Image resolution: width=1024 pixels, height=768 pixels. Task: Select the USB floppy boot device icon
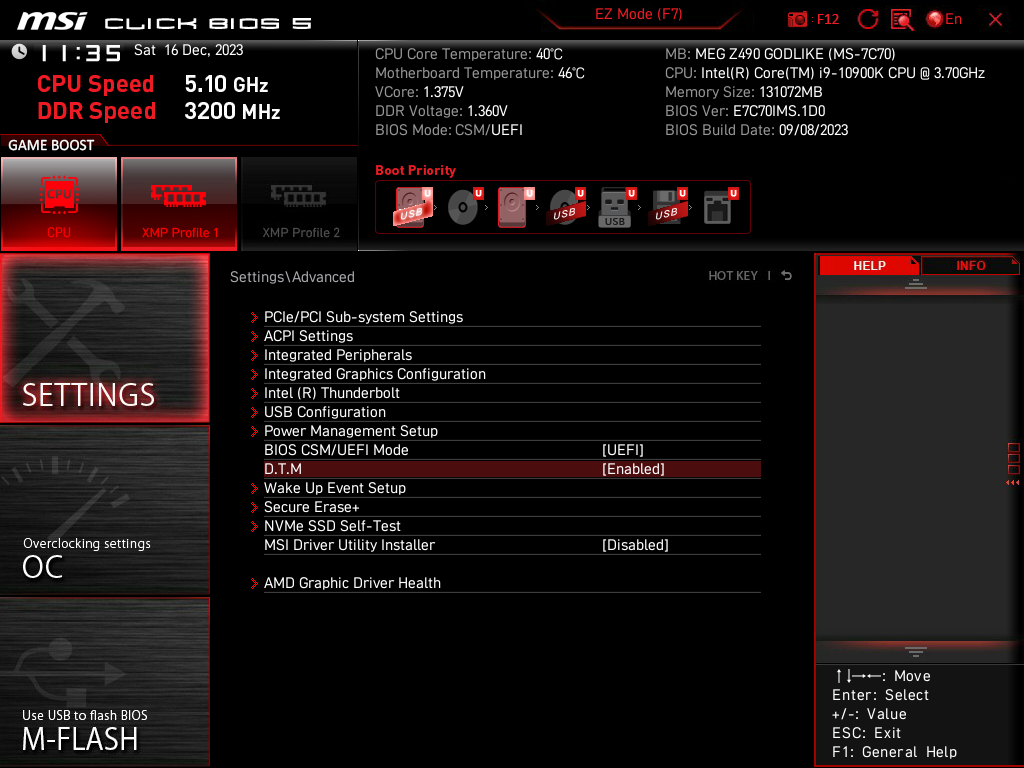pyautogui.click(x=667, y=207)
